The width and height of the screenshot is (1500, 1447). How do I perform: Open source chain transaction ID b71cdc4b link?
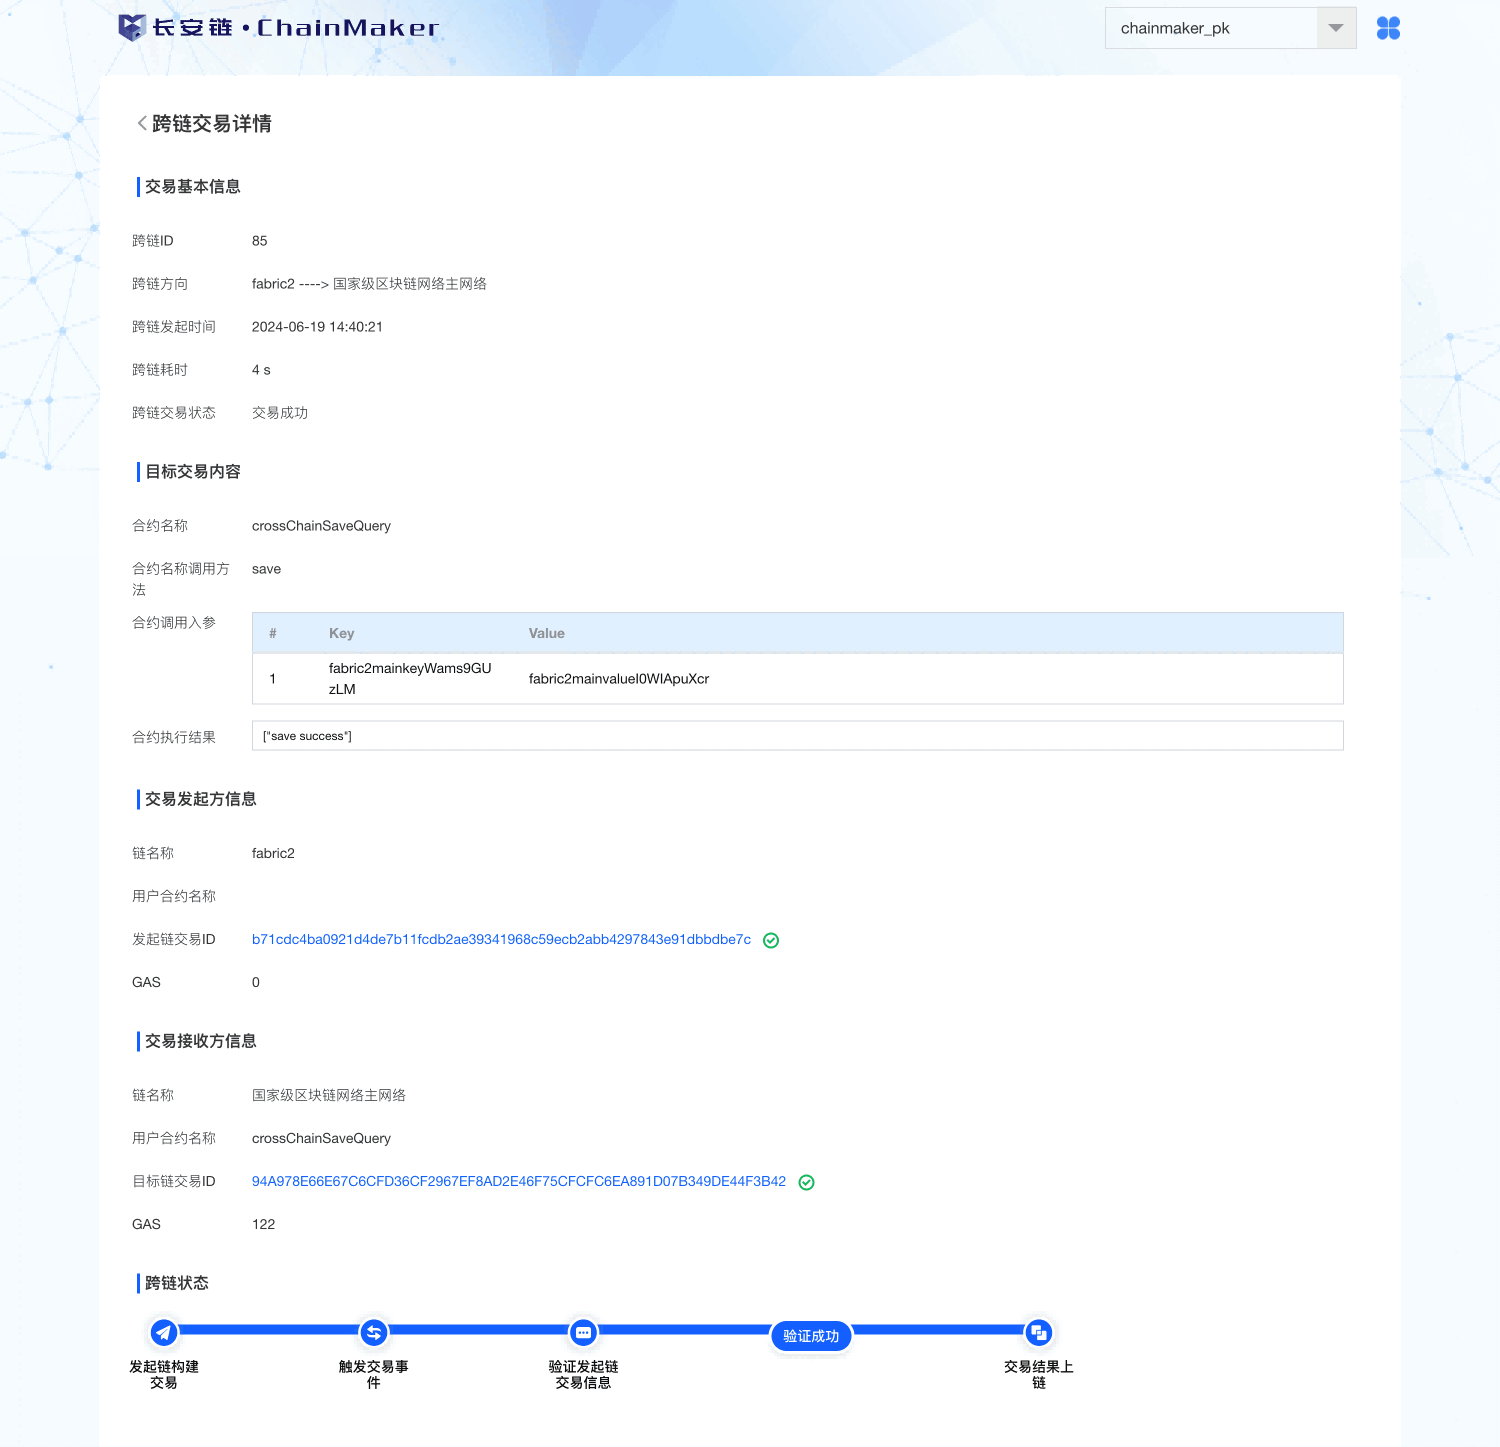[501, 940]
